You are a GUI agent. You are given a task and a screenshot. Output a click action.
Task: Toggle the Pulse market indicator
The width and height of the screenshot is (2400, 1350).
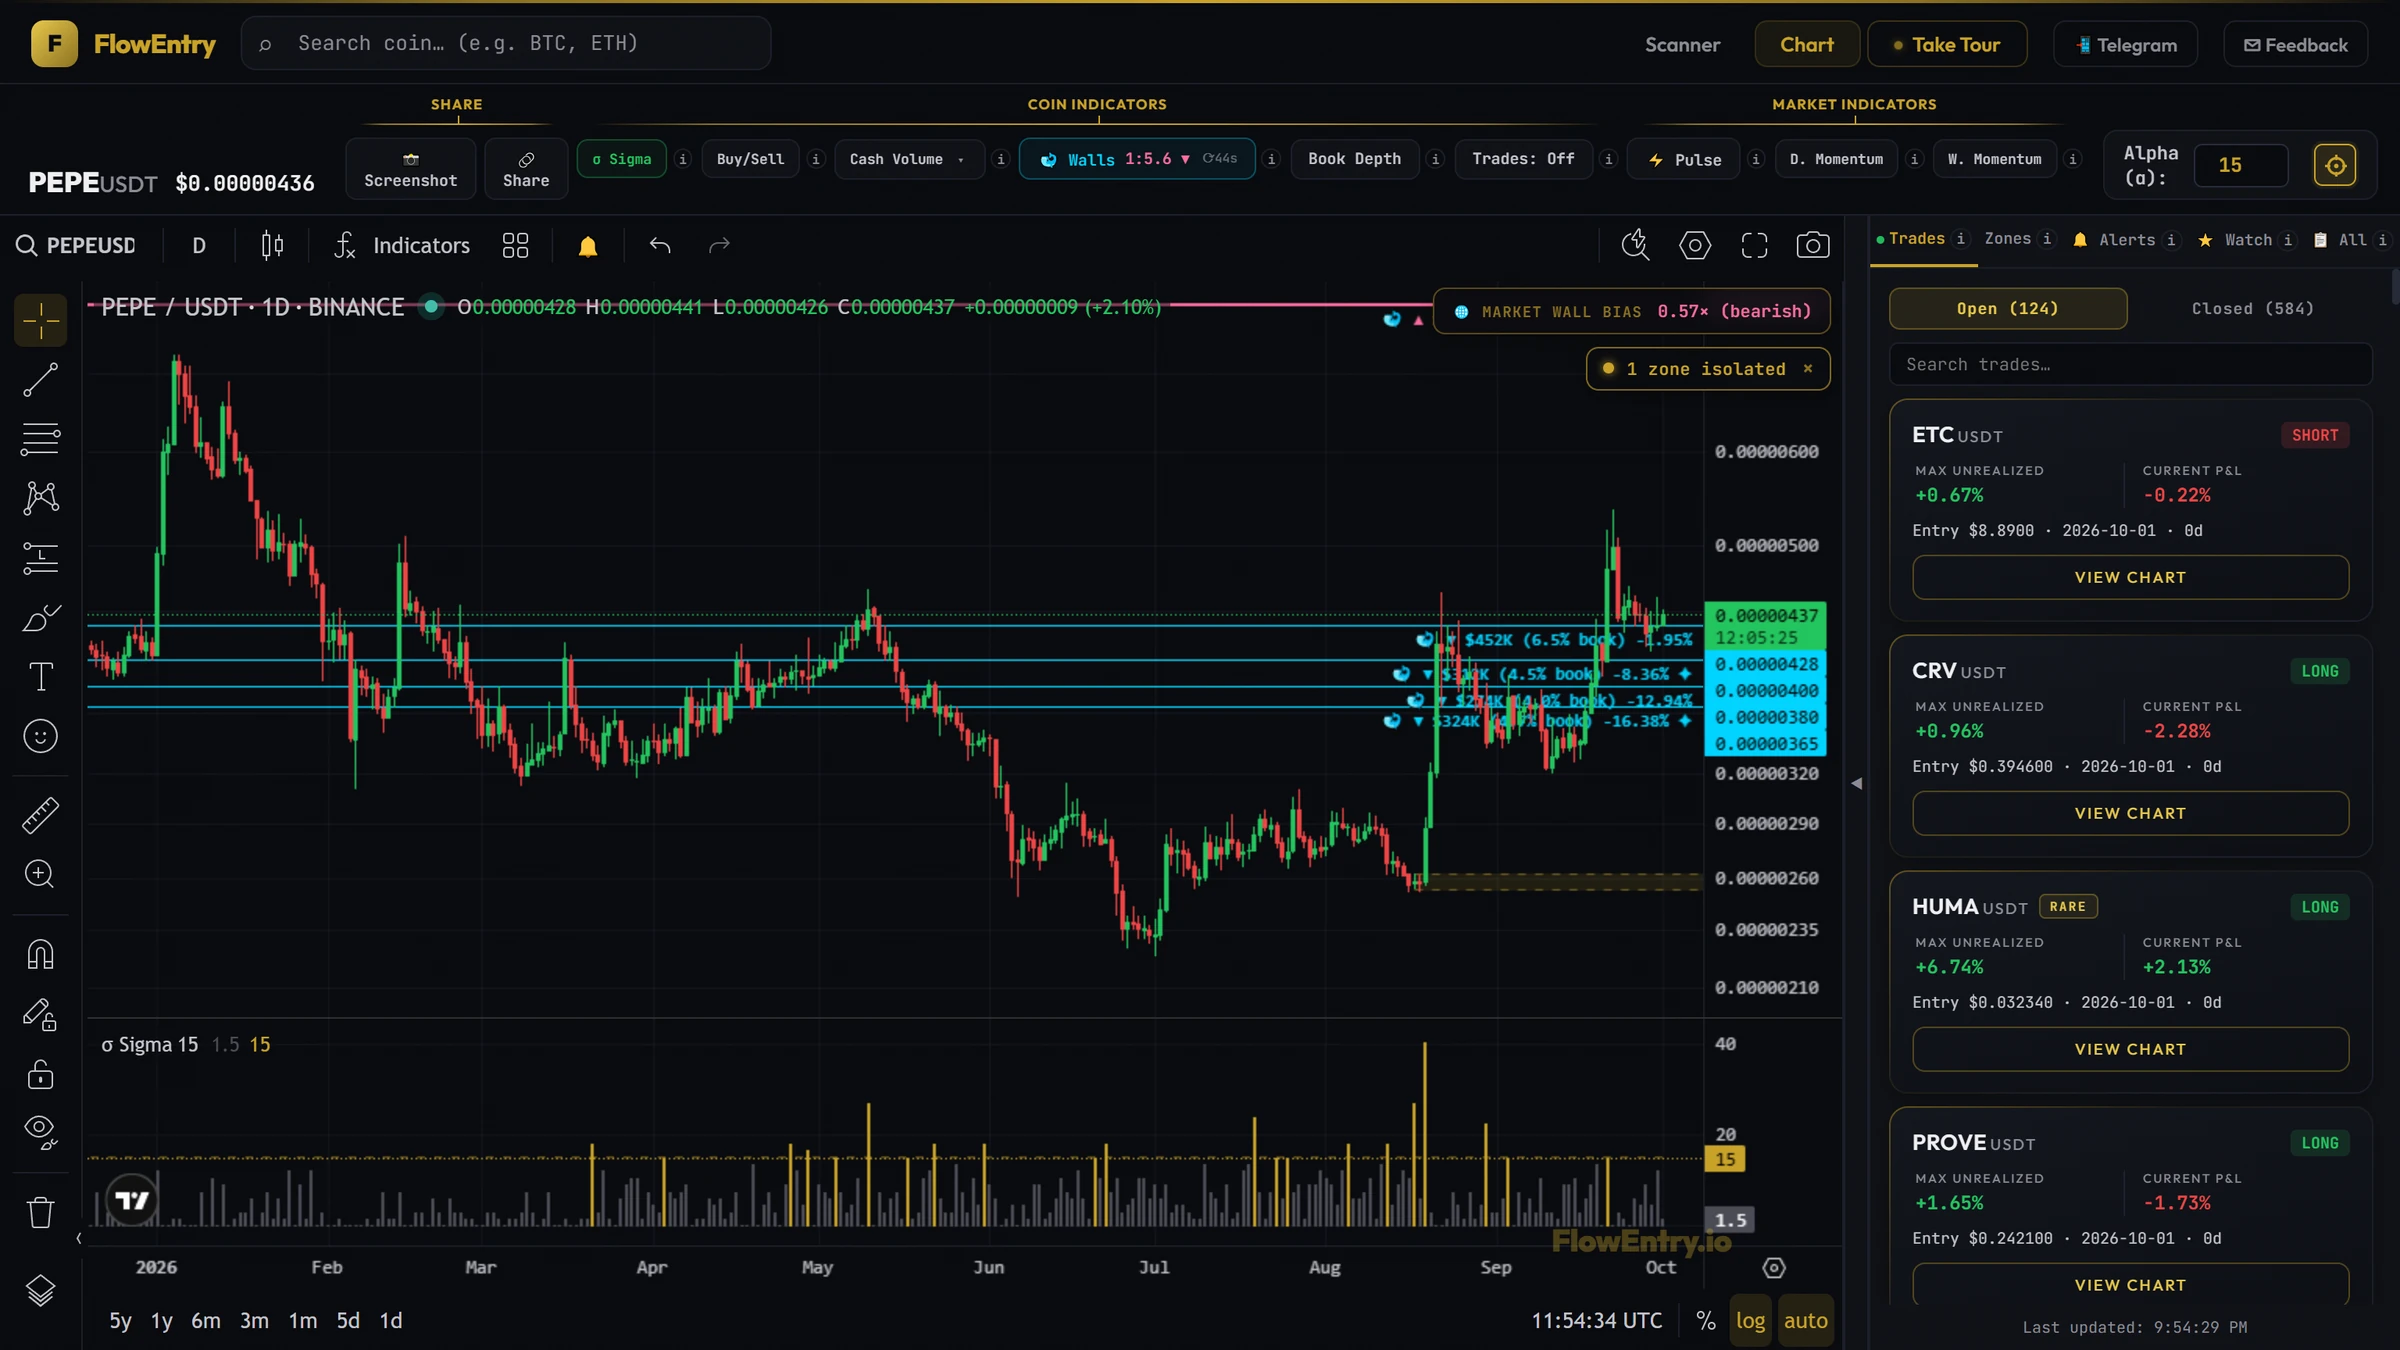[1684, 160]
